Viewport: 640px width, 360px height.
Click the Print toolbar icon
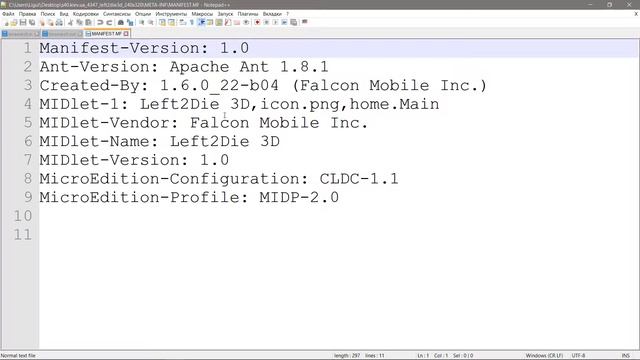coord(59,22)
